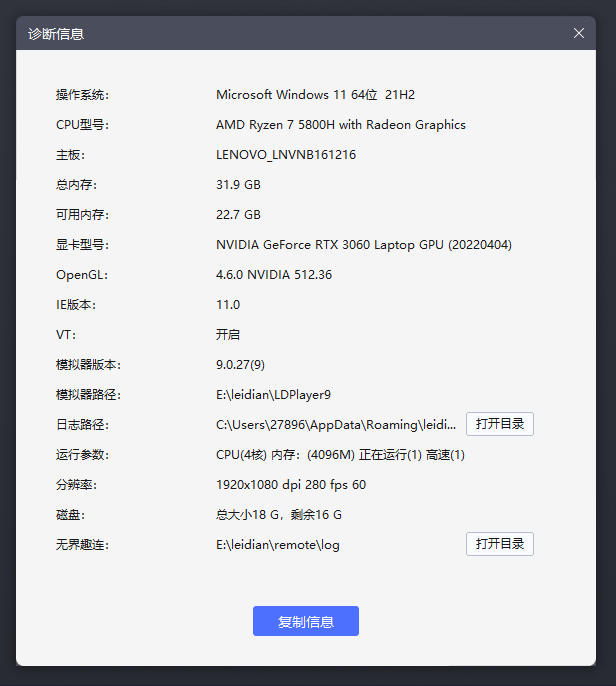
Task: Click the truncated C:\Users log path text
Action: pyautogui.click(x=336, y=425)
